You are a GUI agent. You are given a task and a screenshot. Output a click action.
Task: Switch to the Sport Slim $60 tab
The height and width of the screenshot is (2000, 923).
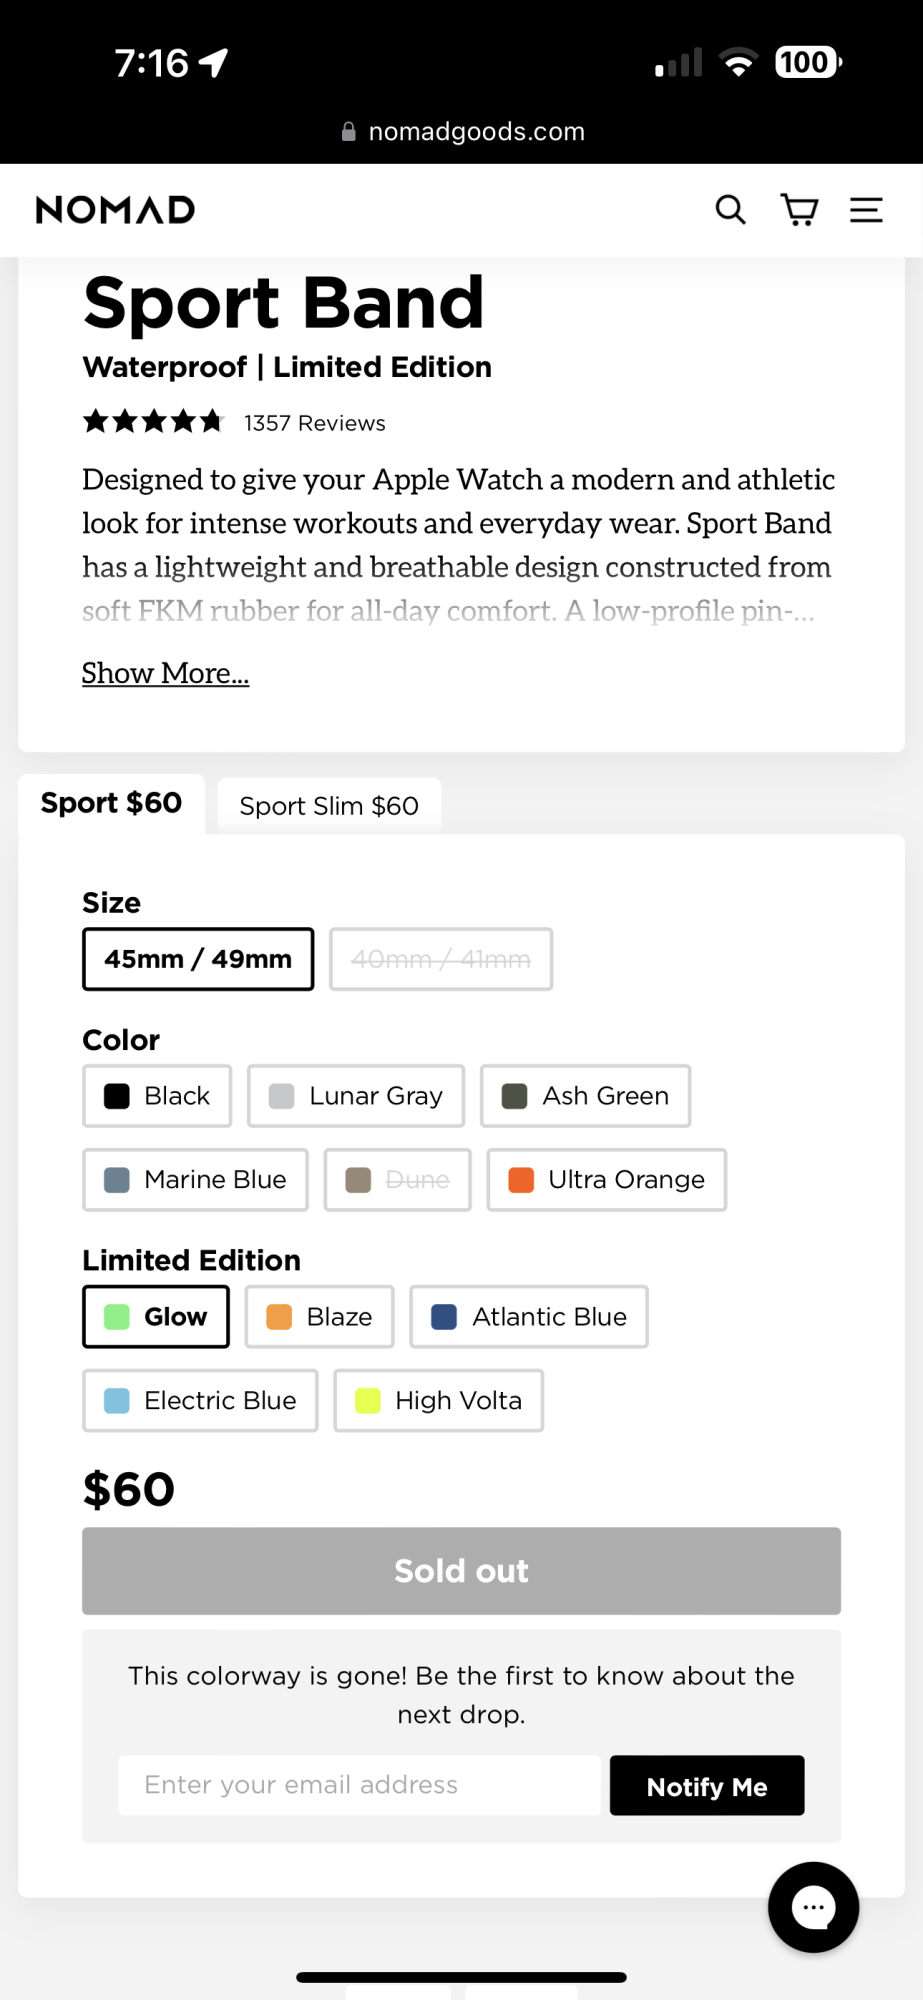click(x=329, y=806)
